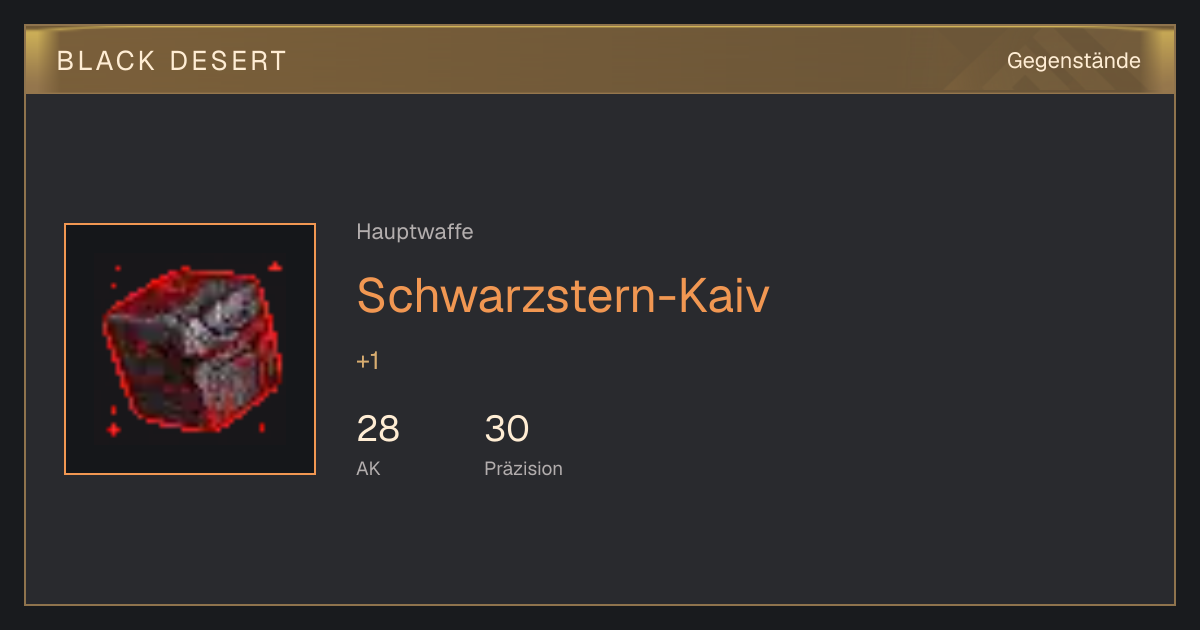Select the AK stat label
1200x630 pixels.
click(368, 468)
